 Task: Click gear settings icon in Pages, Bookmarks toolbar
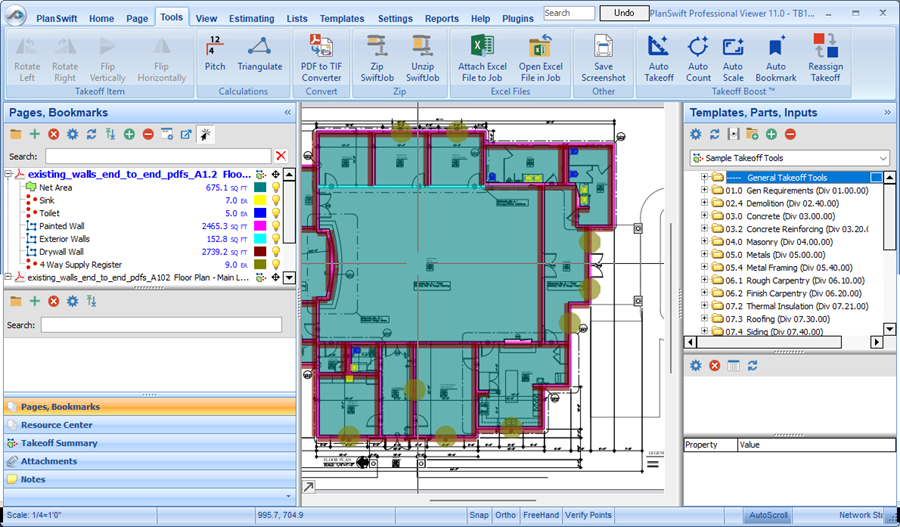point(72,134)
